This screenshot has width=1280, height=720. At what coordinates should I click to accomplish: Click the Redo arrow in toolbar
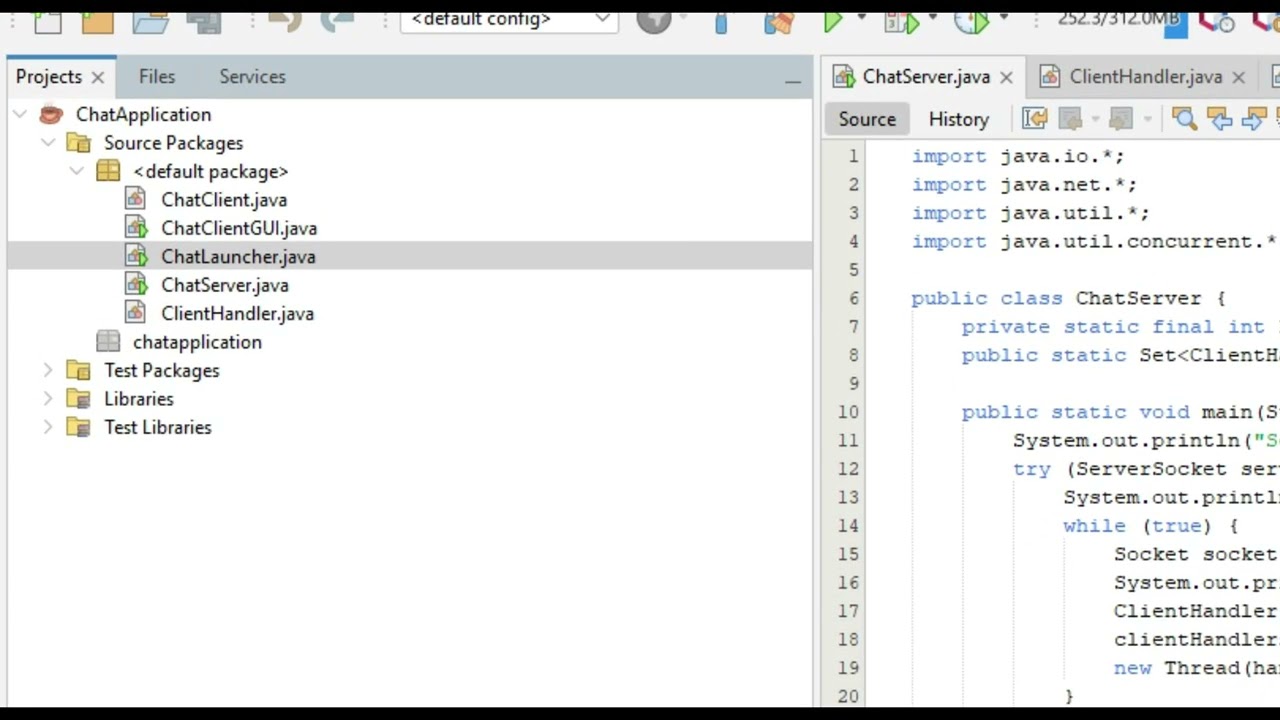point(337,20)
